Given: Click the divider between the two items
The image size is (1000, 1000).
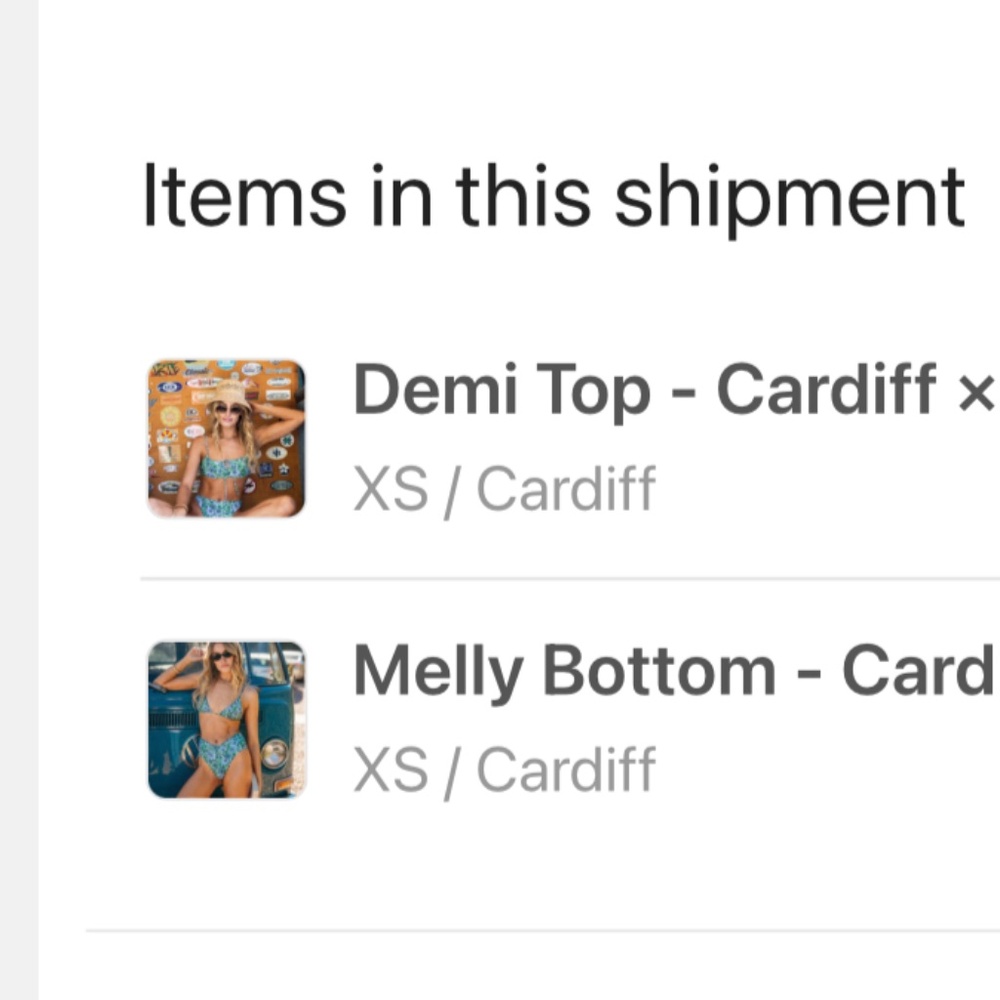Looking at the screenshot, I should point(570,578).
